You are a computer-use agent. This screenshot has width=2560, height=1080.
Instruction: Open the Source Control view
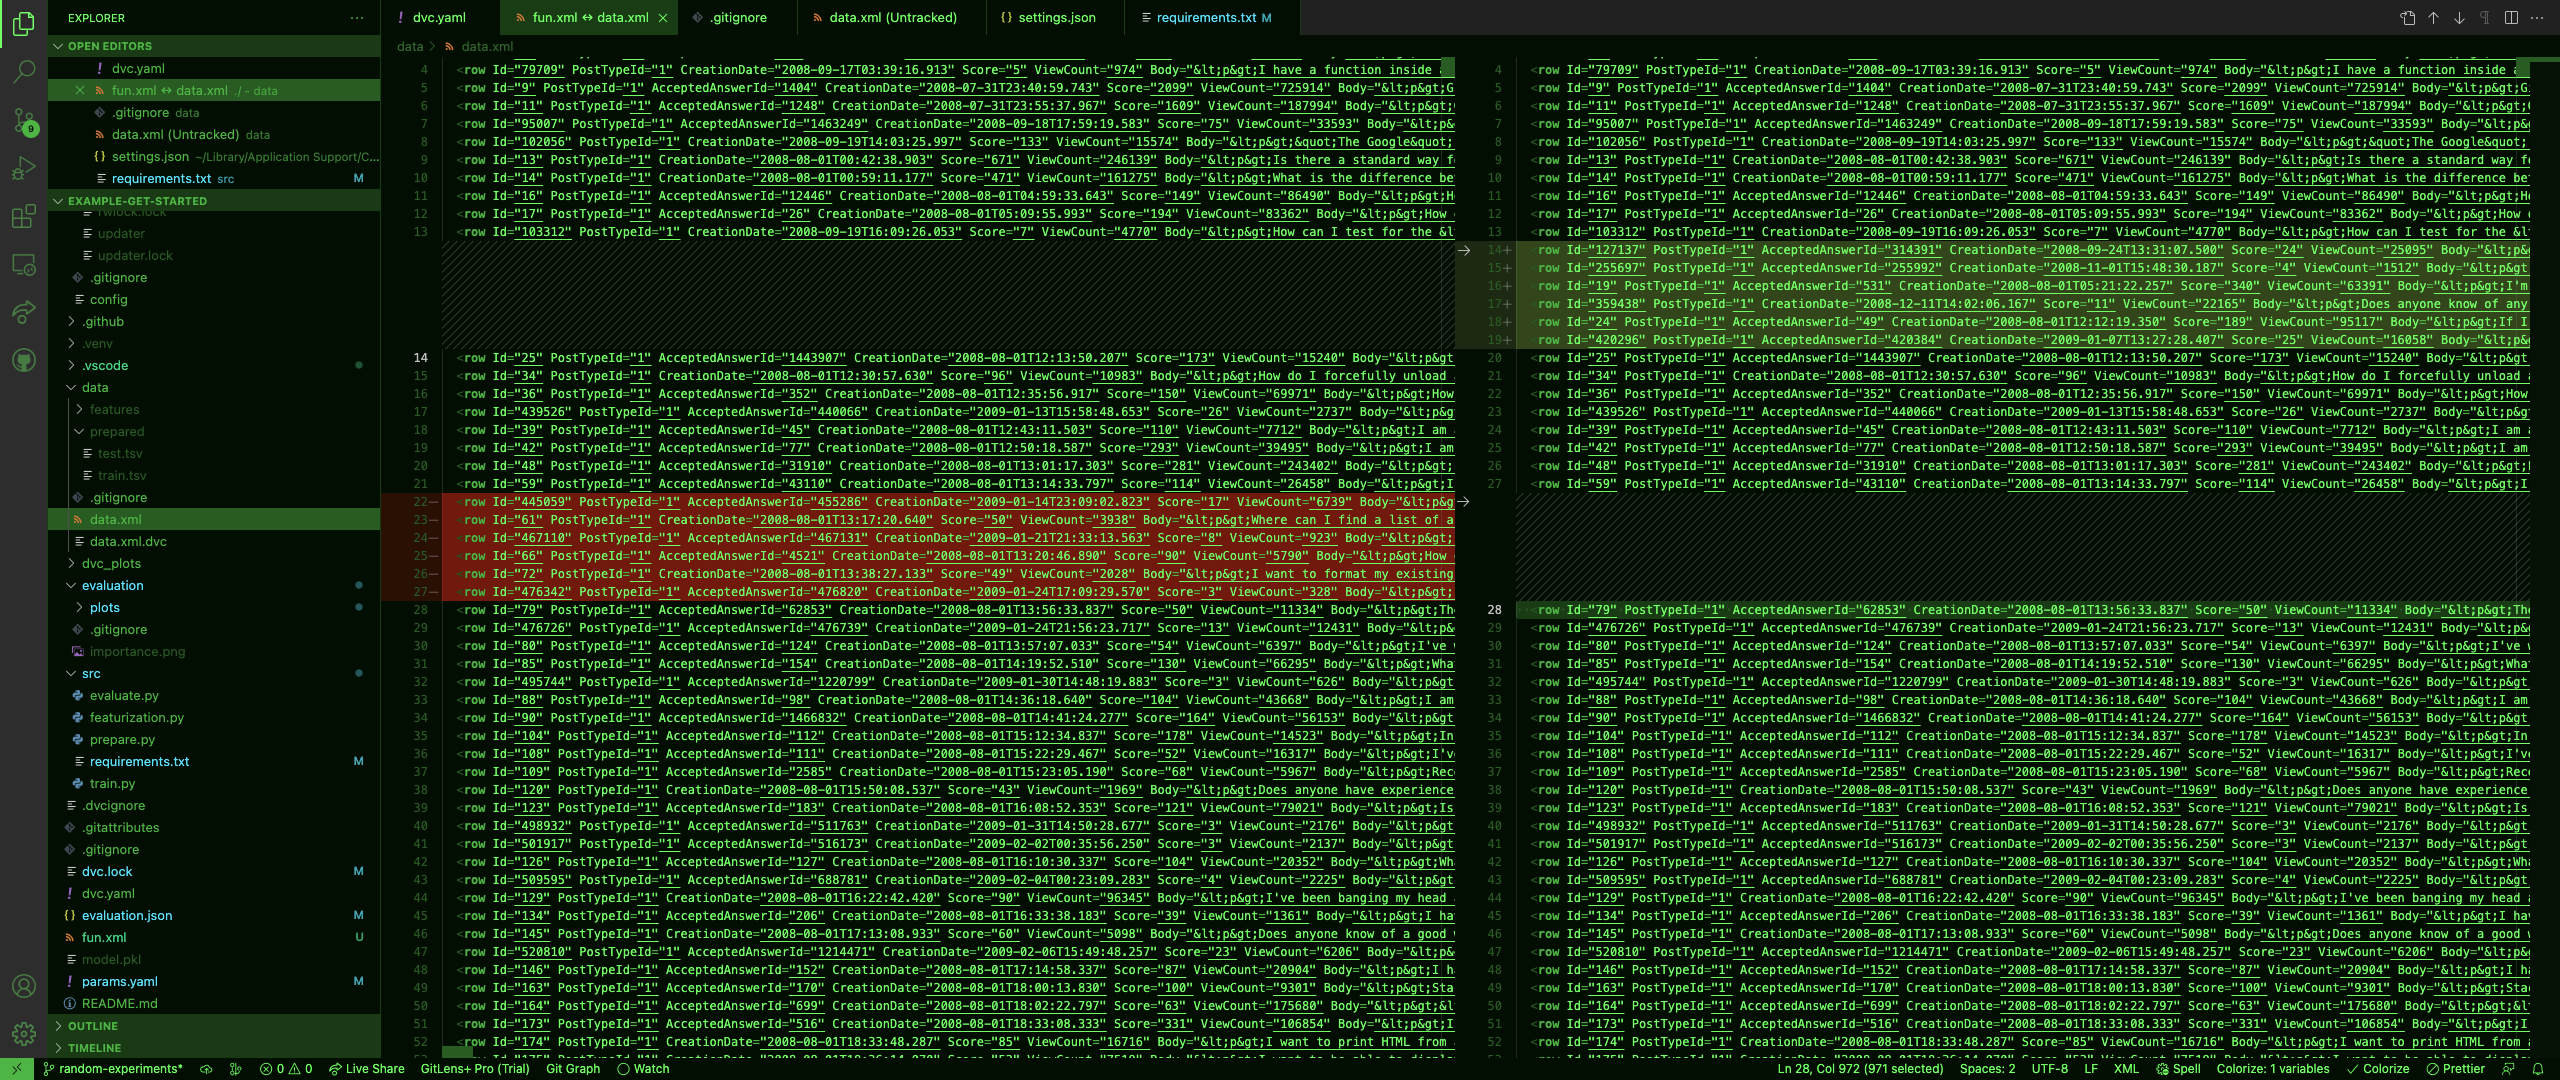tap(23, 120)
